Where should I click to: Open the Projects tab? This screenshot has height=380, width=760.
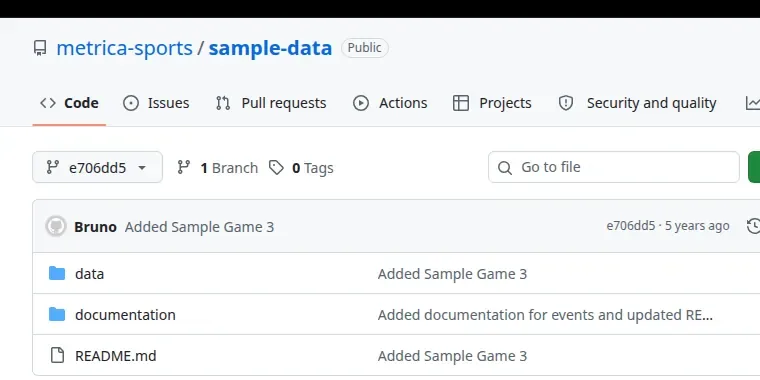coord(492,103)
